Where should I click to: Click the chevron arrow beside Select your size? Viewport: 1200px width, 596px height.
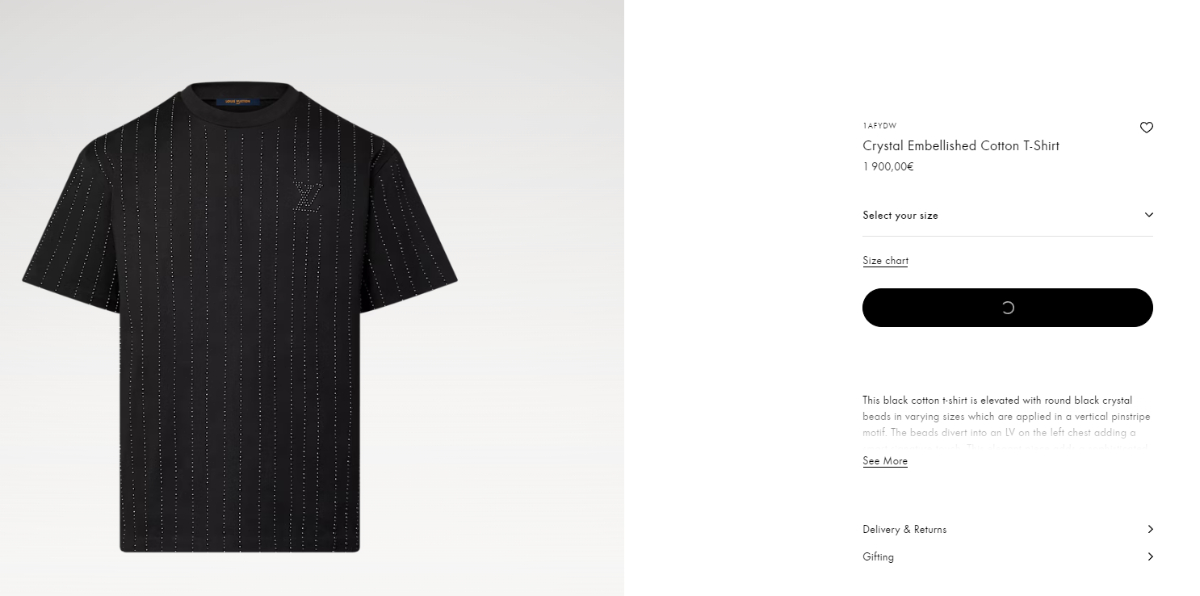(1148, 215)
